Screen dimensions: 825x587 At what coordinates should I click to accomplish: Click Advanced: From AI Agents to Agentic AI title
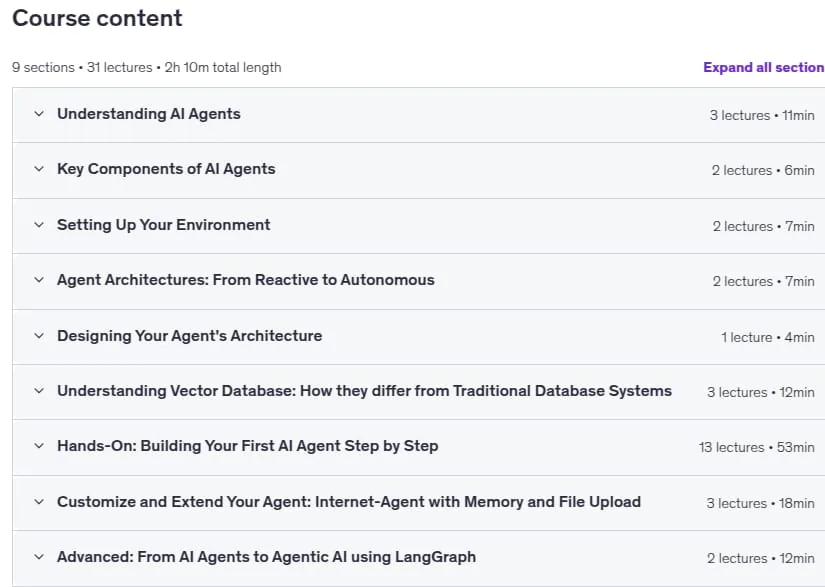tap(266, 557)
